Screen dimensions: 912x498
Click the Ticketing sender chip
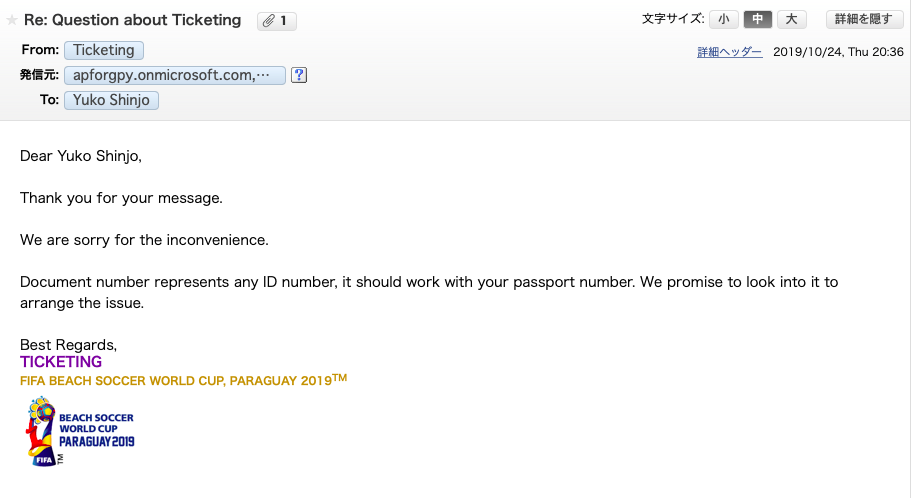coord(104,50)
